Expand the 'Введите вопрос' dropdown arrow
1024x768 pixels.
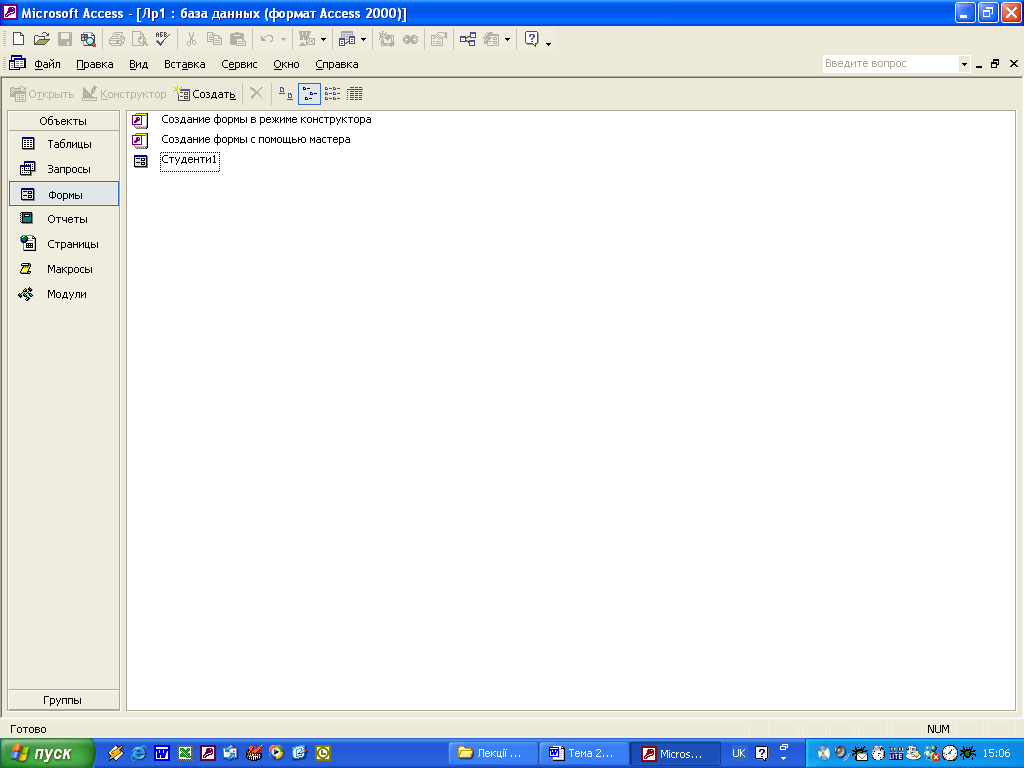point(964,64)
